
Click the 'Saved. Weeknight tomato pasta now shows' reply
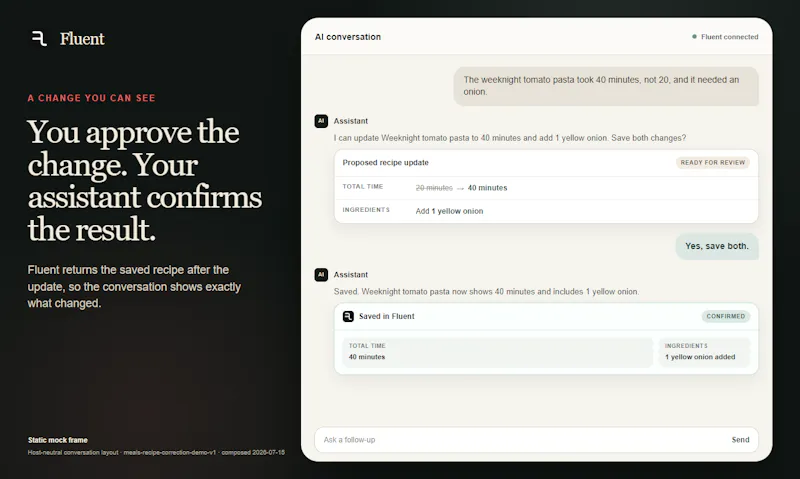(x=486, y=292)
